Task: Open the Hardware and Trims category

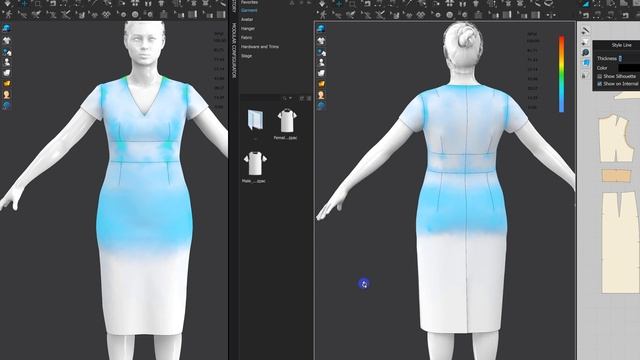Action: click(x=260, y=47)
